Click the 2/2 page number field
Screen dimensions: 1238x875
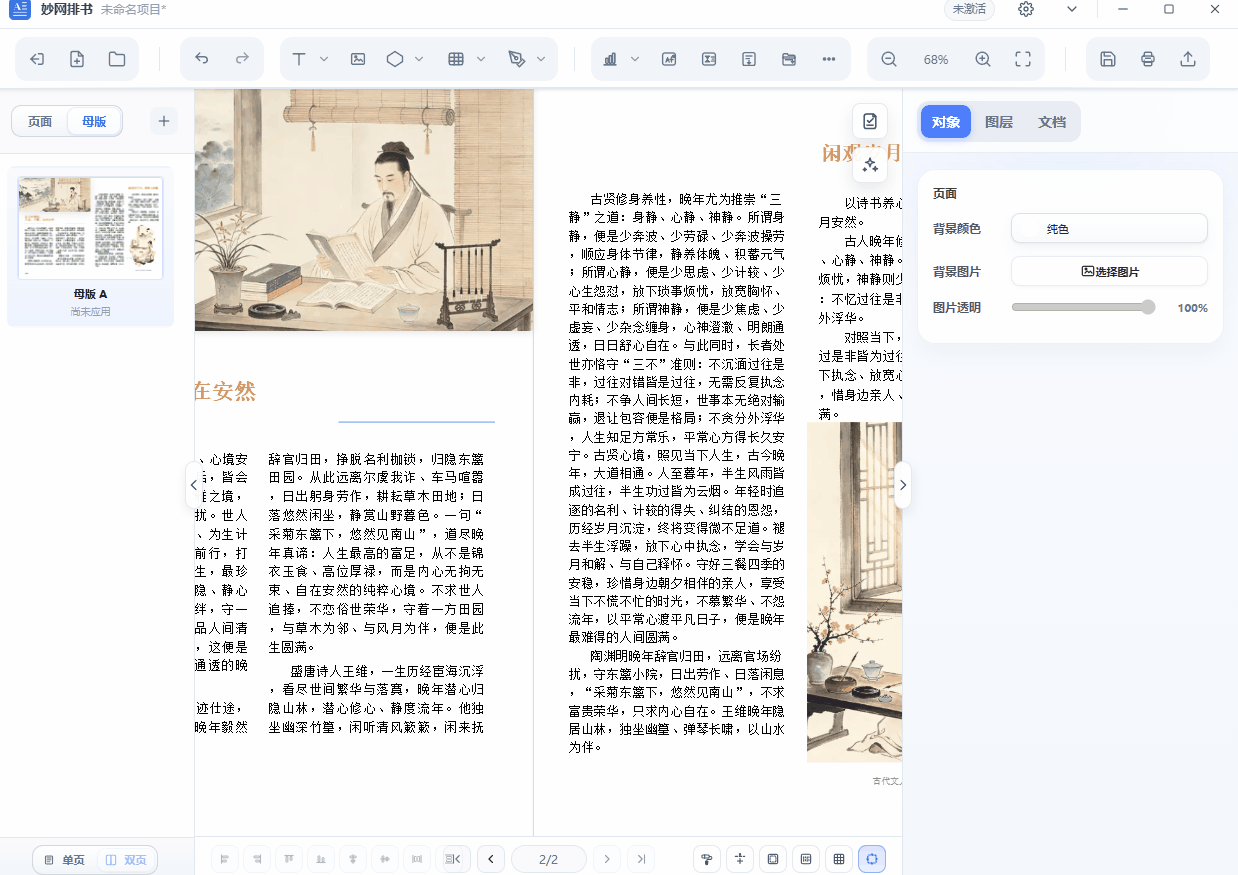548,859
